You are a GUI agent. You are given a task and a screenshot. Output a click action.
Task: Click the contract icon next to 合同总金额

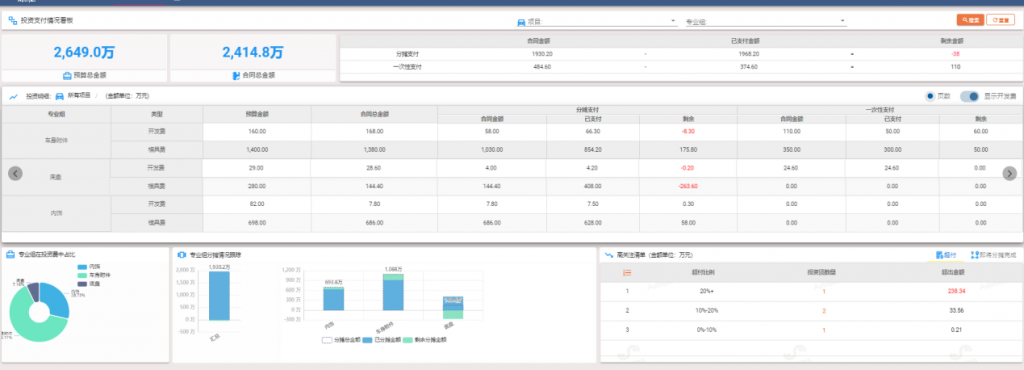tap(236, 75)
